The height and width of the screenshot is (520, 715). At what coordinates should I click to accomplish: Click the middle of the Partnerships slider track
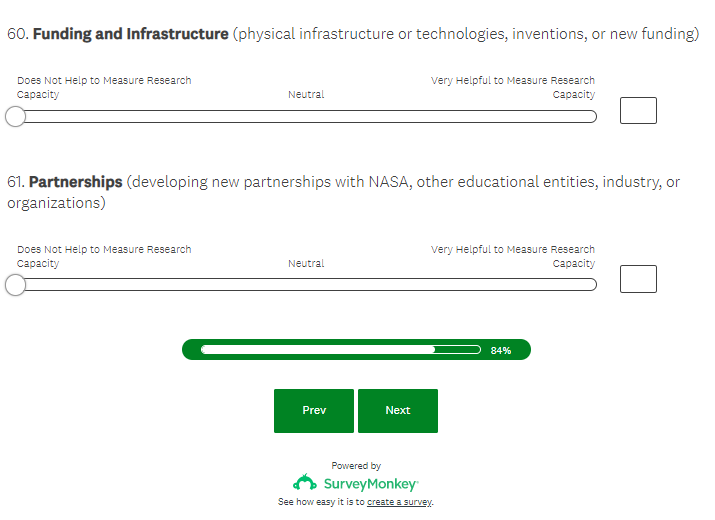pyautogui.click(x=306, y=286)
